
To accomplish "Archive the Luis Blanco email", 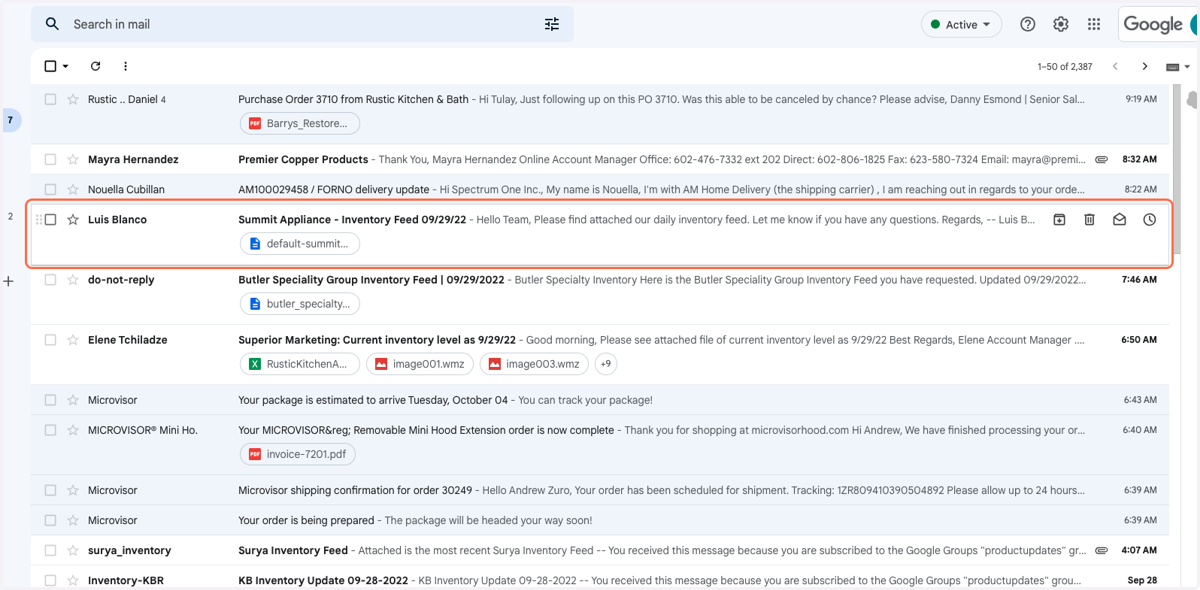I will coord(1060,220).
